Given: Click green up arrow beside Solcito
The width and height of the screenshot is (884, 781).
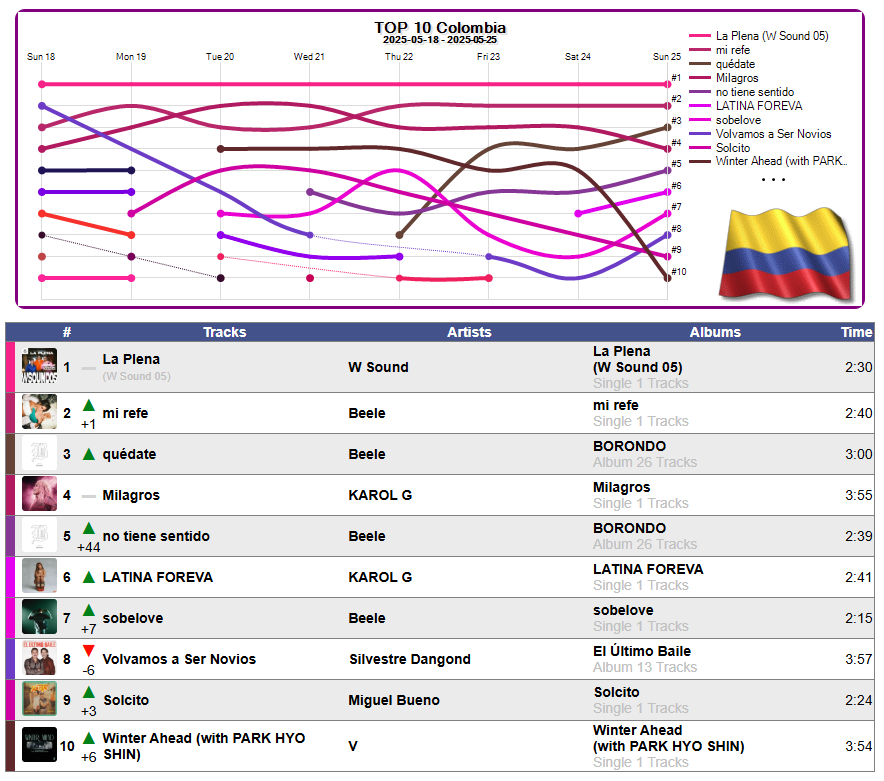Looking at the screenshot, I should coord(89,692).
